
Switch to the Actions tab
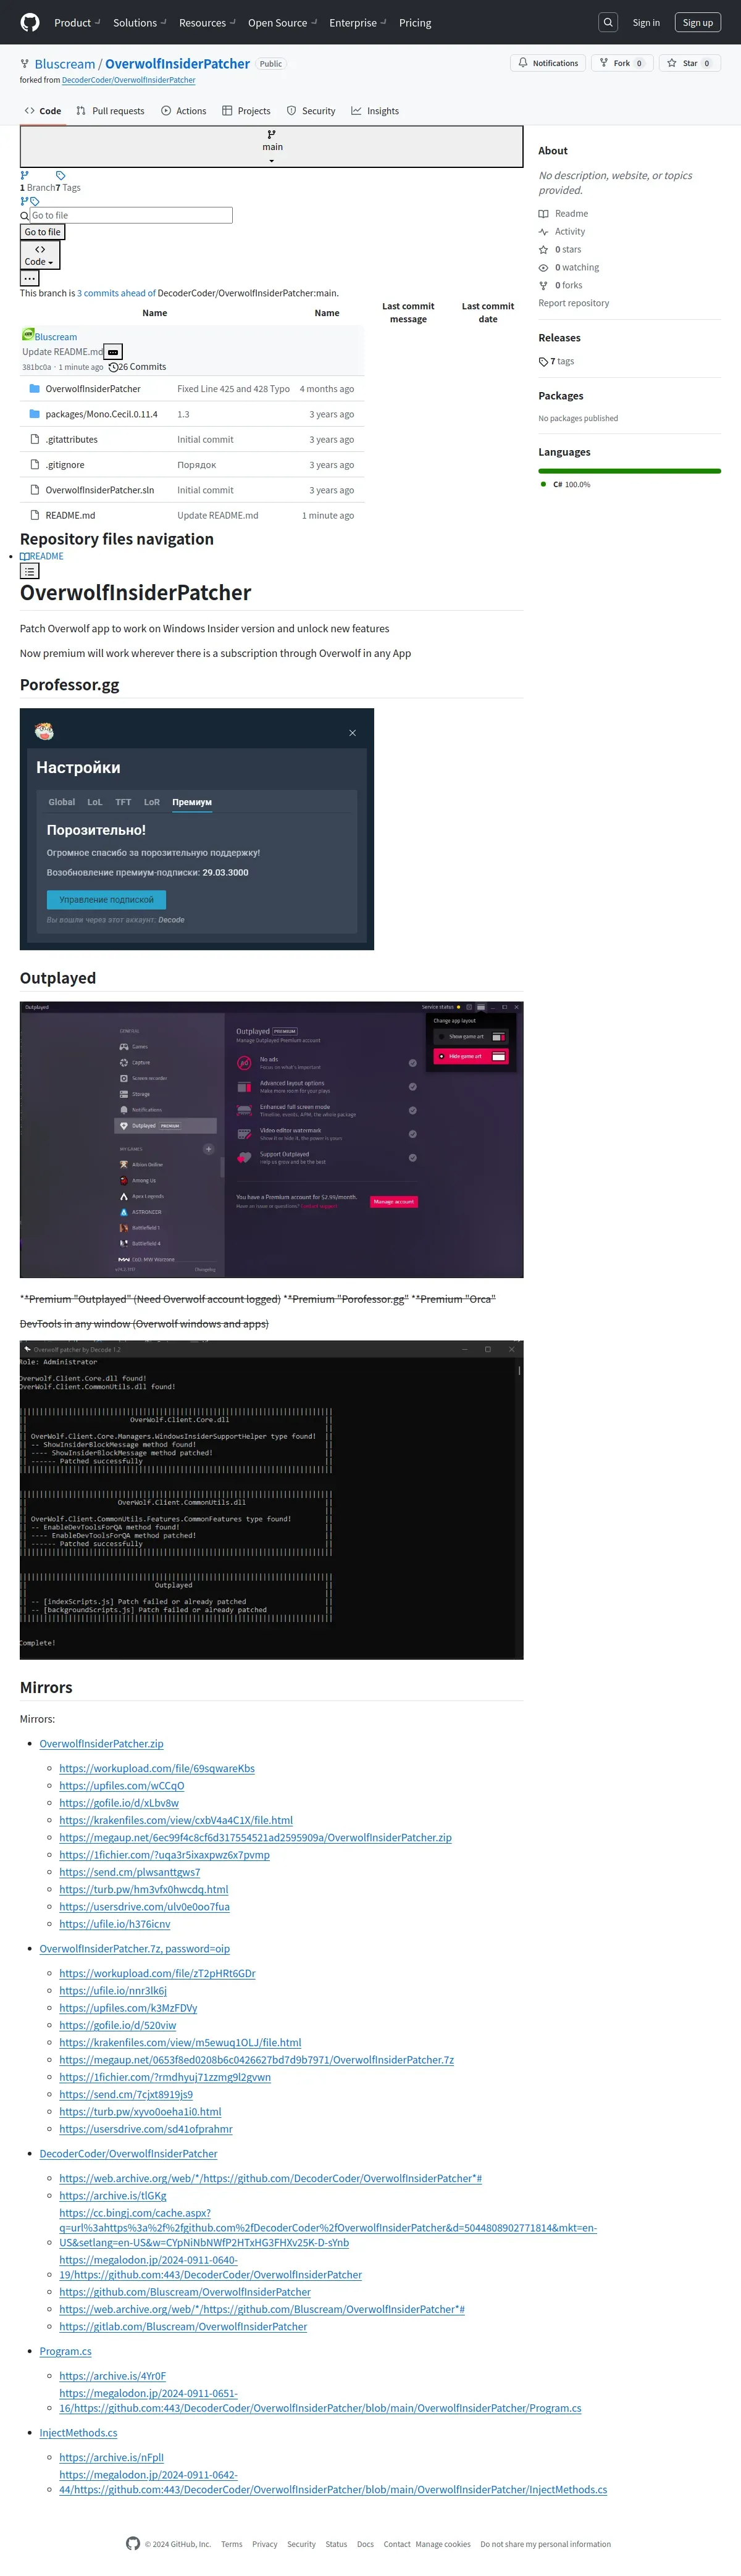pyautogui.click(x=184, y=111)
